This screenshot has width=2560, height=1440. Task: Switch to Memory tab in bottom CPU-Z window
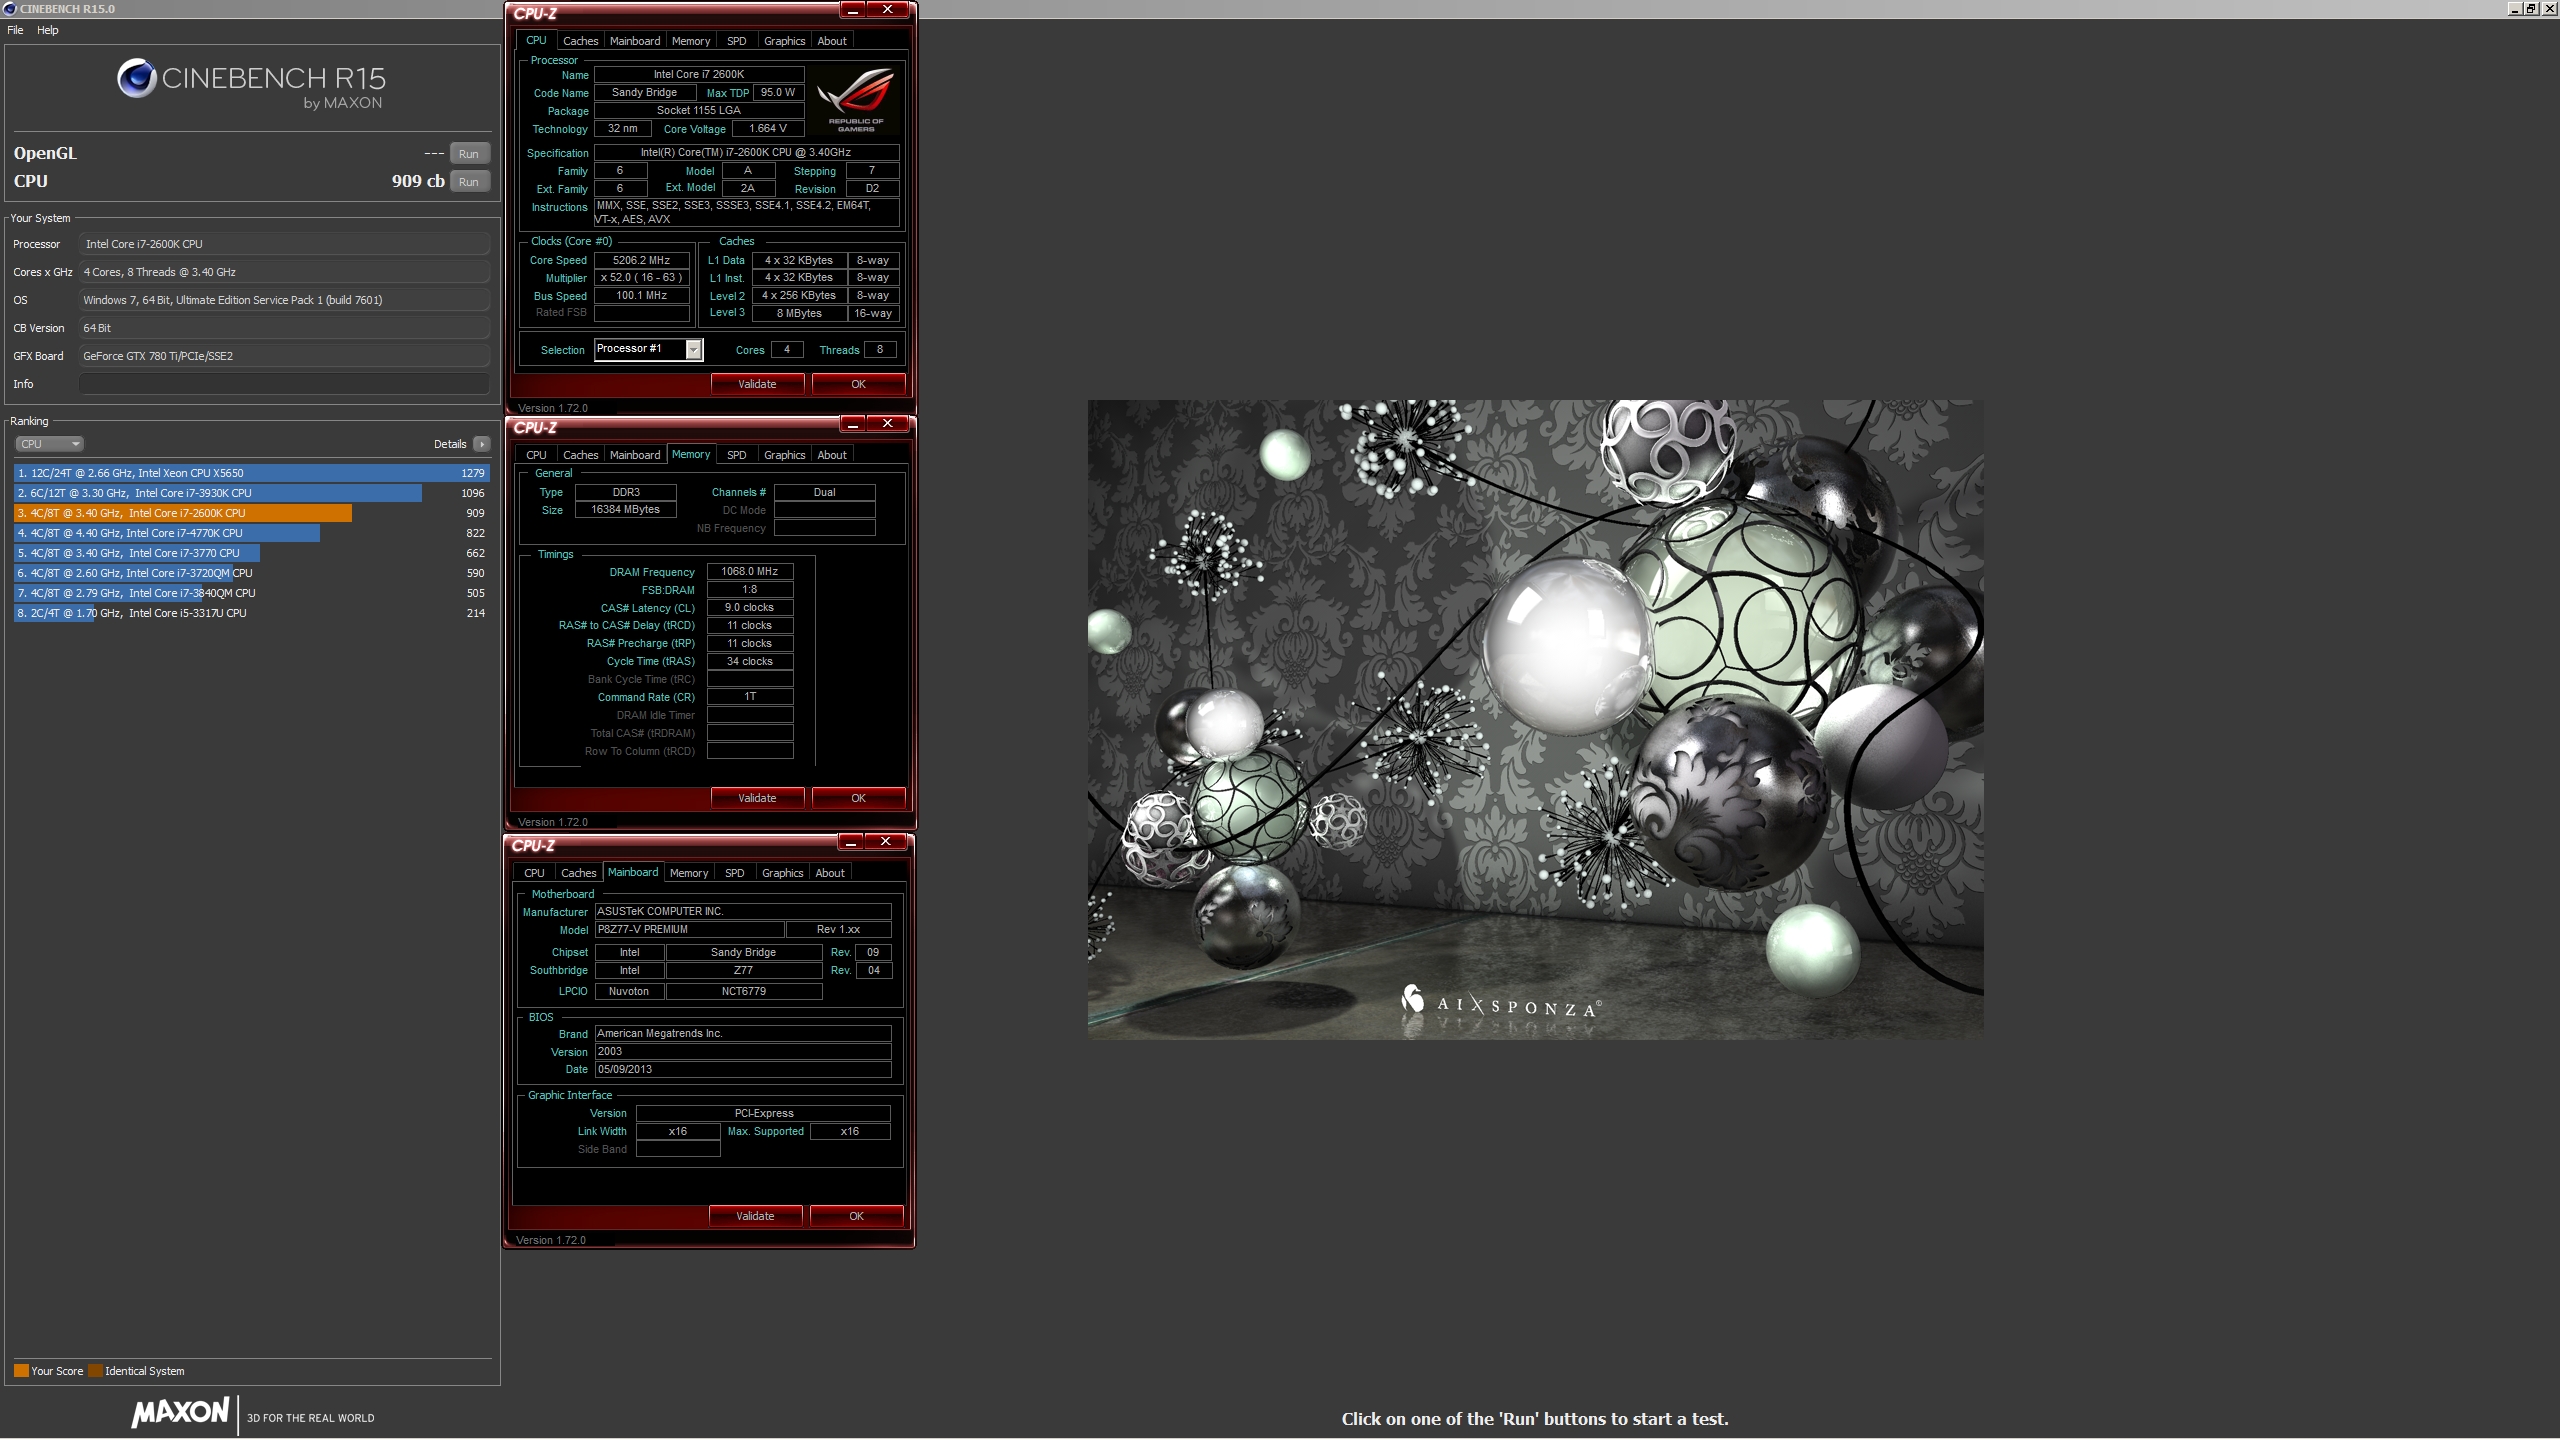(689, 873)
